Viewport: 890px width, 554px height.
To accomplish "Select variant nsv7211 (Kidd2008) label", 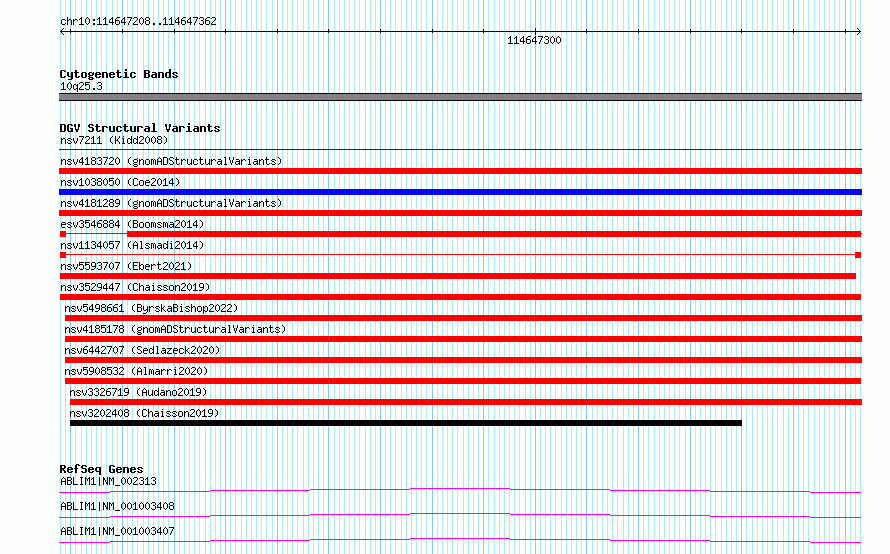I will 114,140.
